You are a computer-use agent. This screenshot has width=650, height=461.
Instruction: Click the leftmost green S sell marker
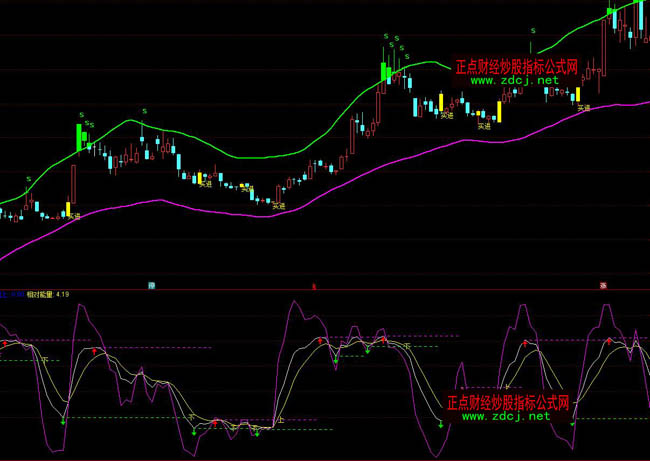28,178
